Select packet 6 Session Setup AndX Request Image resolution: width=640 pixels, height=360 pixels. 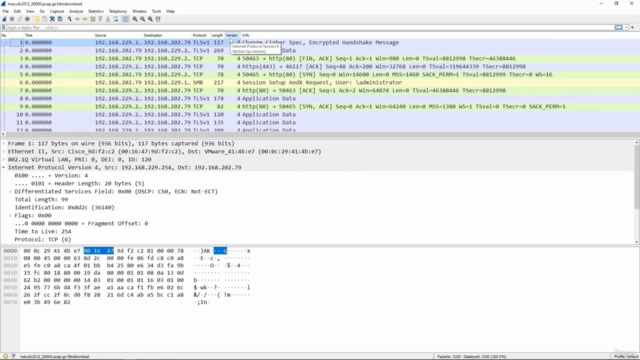click(320, 82)
